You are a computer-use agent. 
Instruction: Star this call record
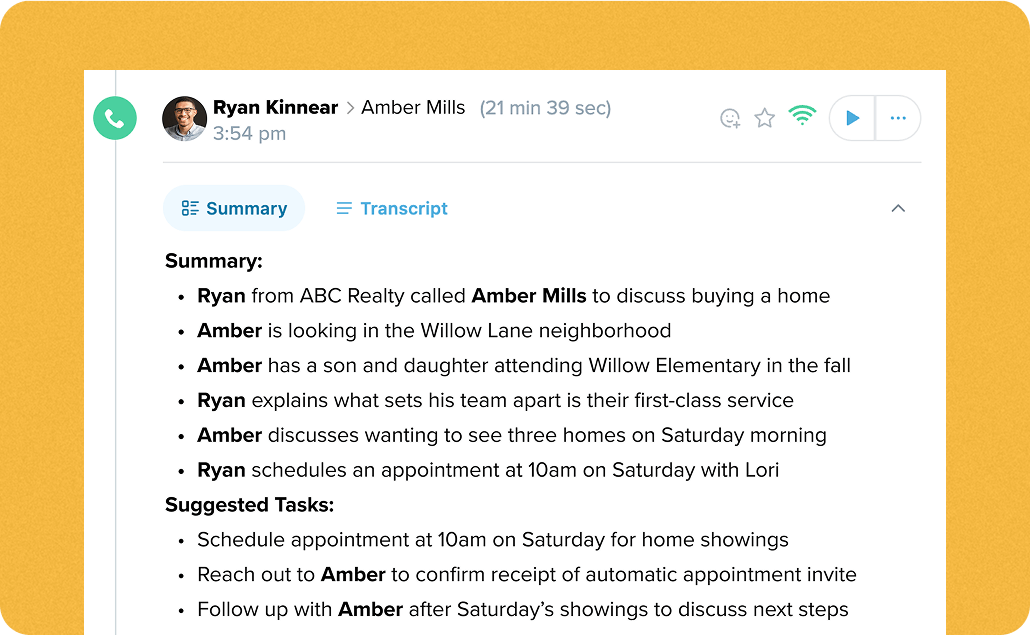(x=765, y=119)
